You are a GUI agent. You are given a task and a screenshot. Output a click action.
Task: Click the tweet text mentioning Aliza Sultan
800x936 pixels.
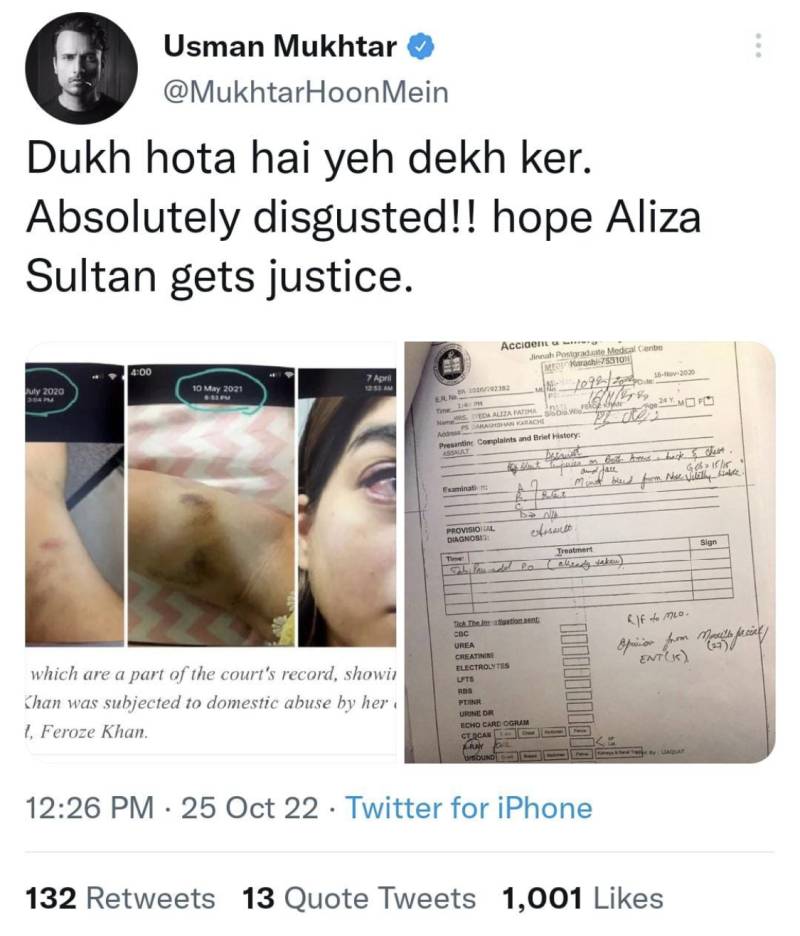[x=363, y=218]
